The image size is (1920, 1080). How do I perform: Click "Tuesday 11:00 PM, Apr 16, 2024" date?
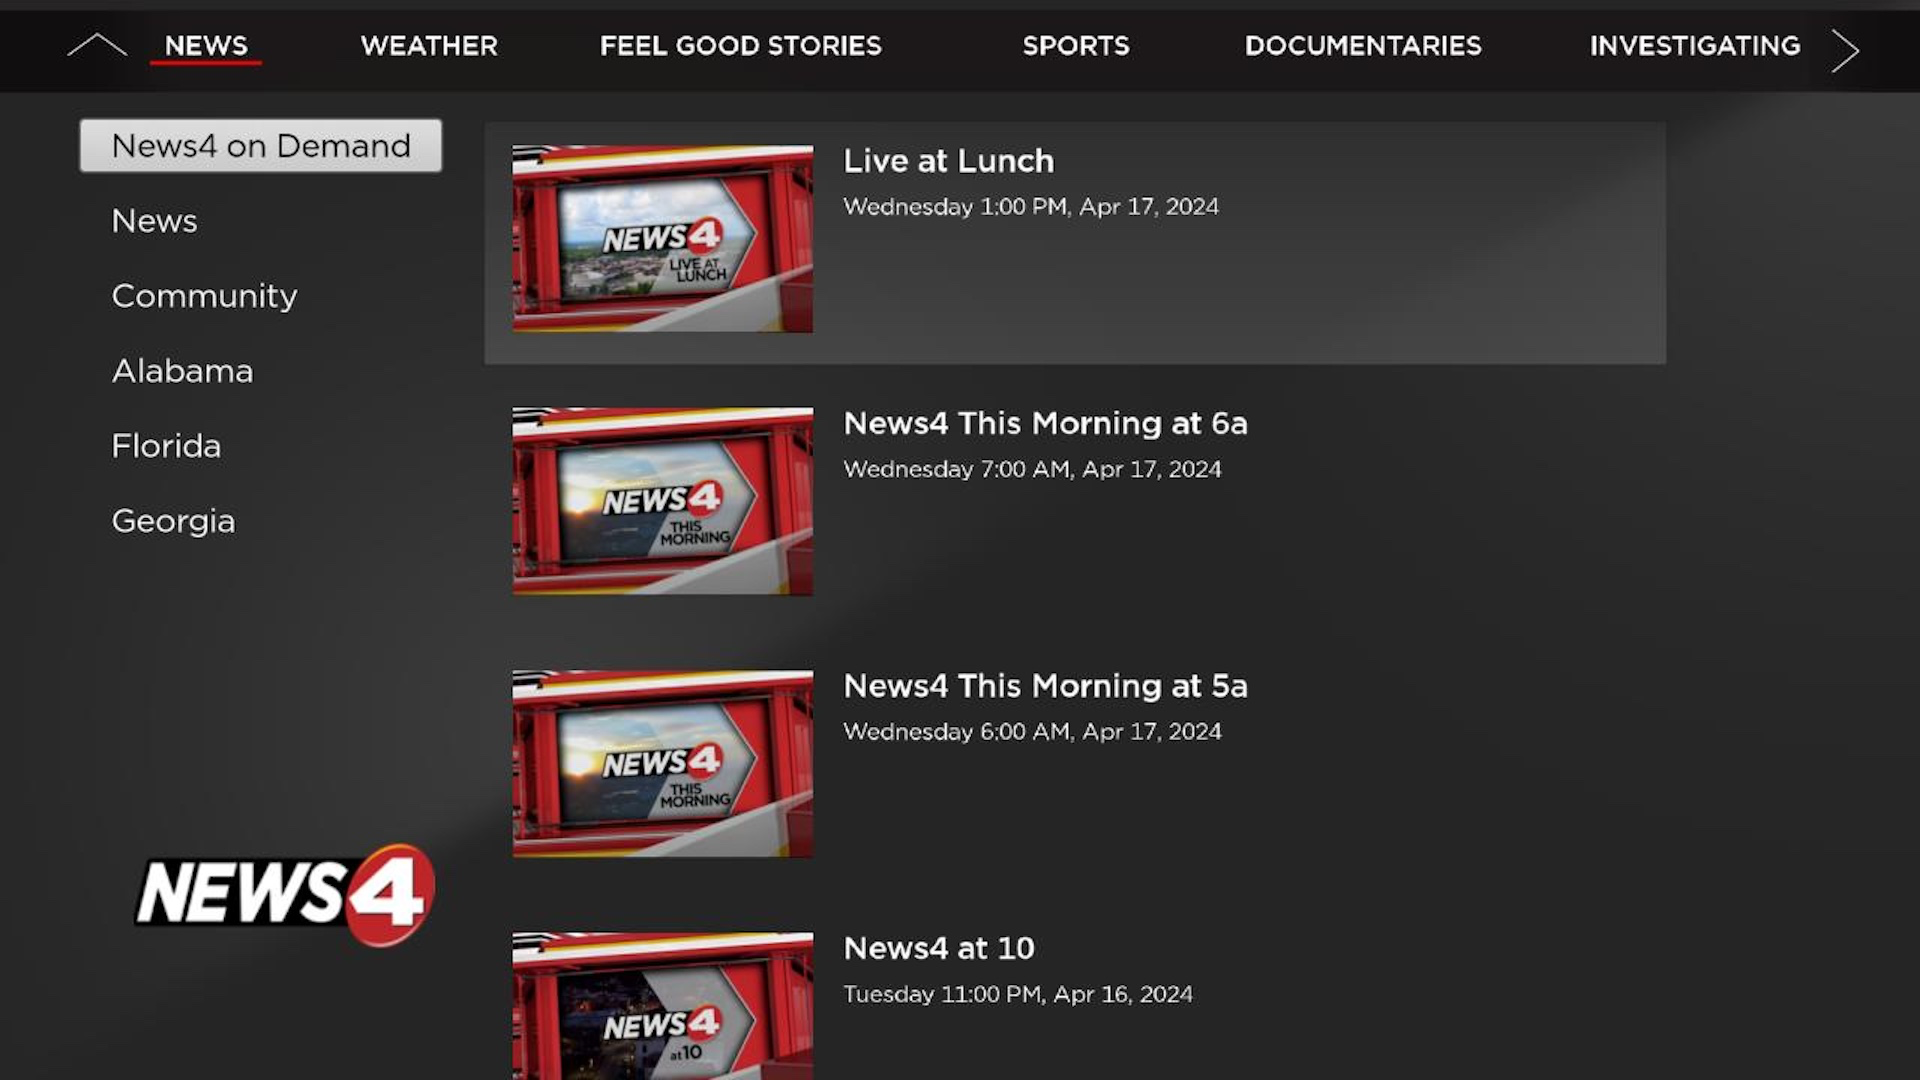click(1018, 994)
